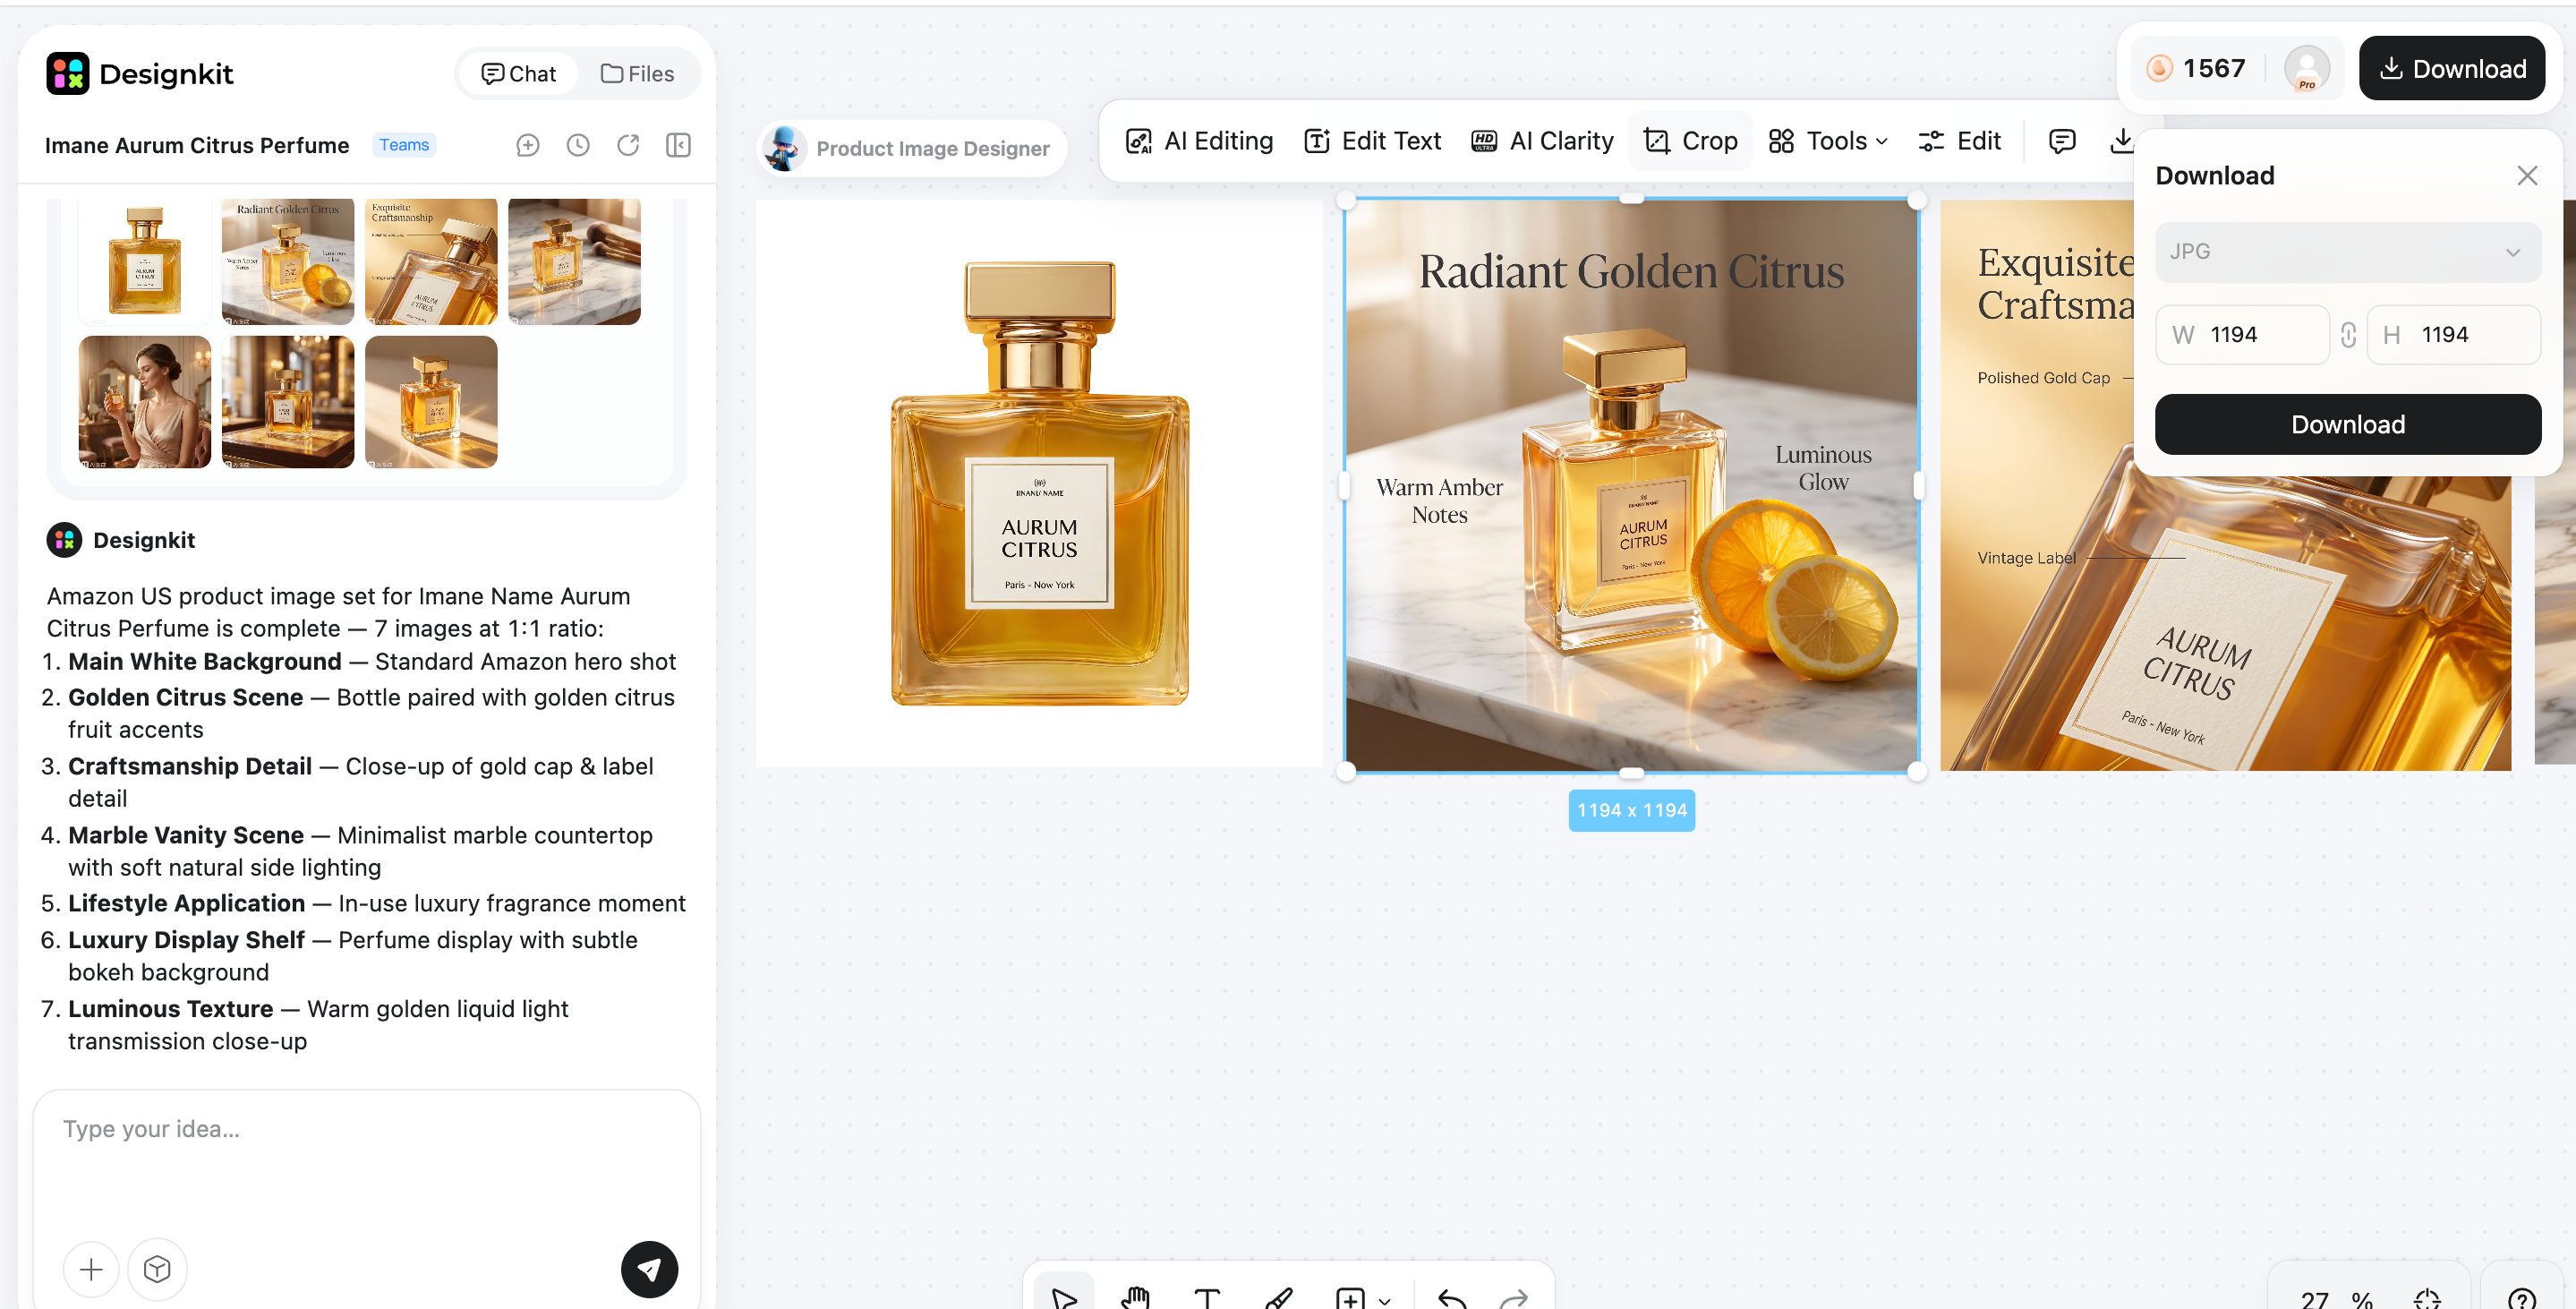This screenshot has height=1309, width=2576.
Task: Switch to the Files tab
Action: click(x=637, y=73)
